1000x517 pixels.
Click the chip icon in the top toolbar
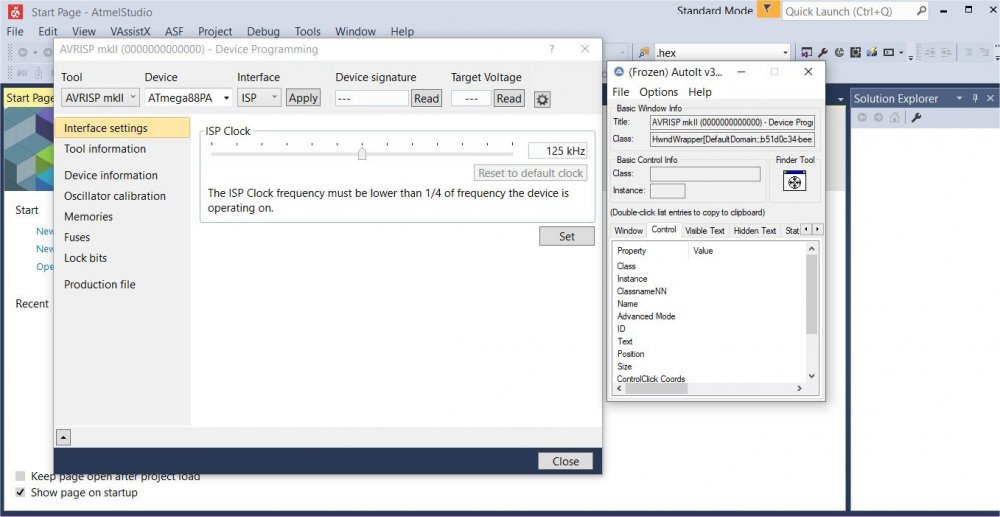coord(855,52)
